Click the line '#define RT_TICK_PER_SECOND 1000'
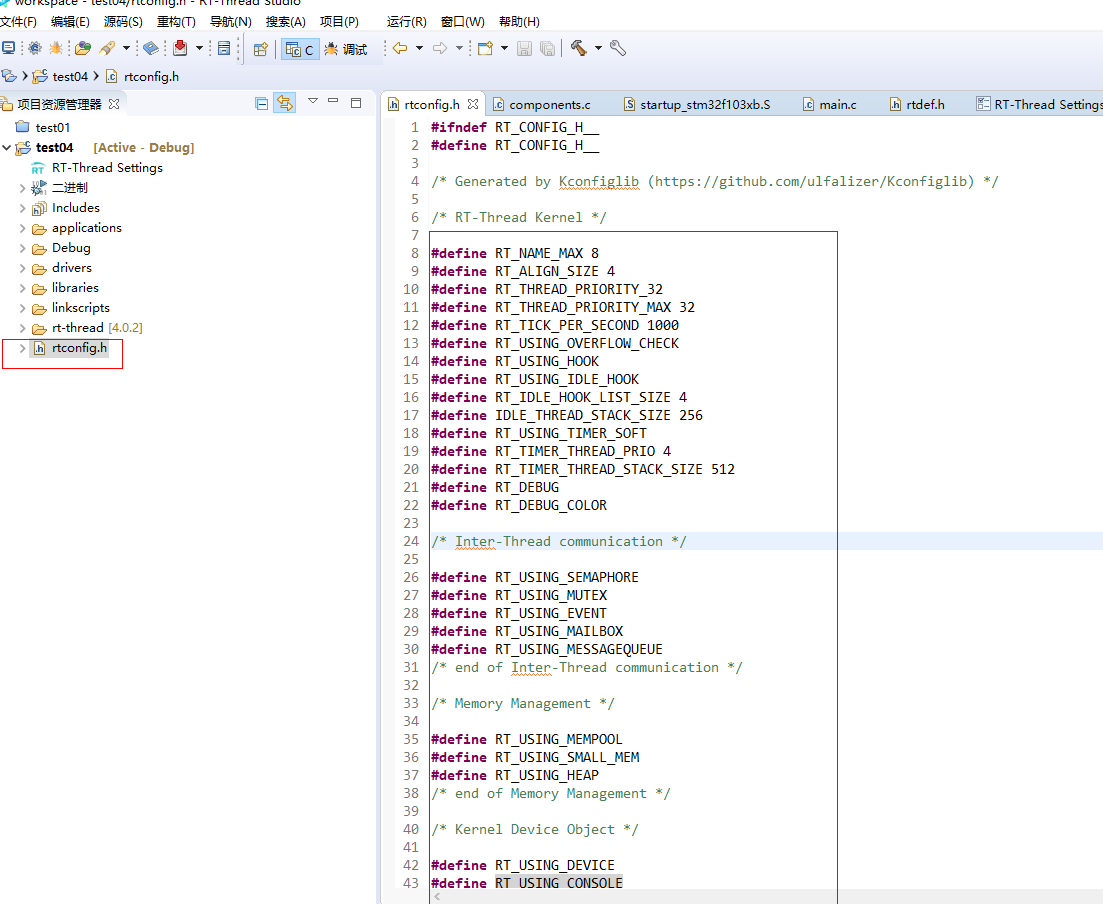This screenshot has width=1103, height=904. pyautogui.click(x=555, y=326)
